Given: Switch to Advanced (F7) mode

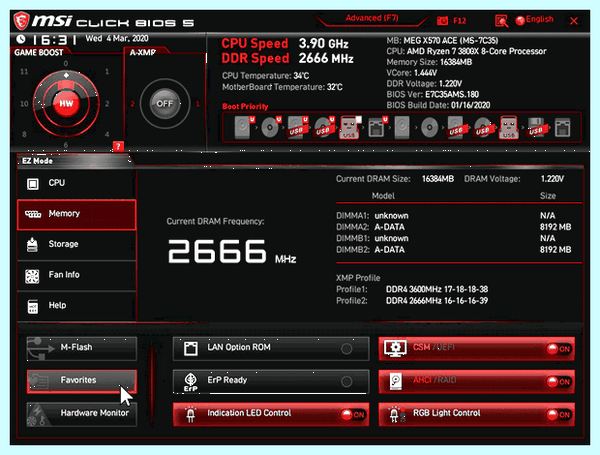Looking at the screenshot, I should click(x=372, y=18).
